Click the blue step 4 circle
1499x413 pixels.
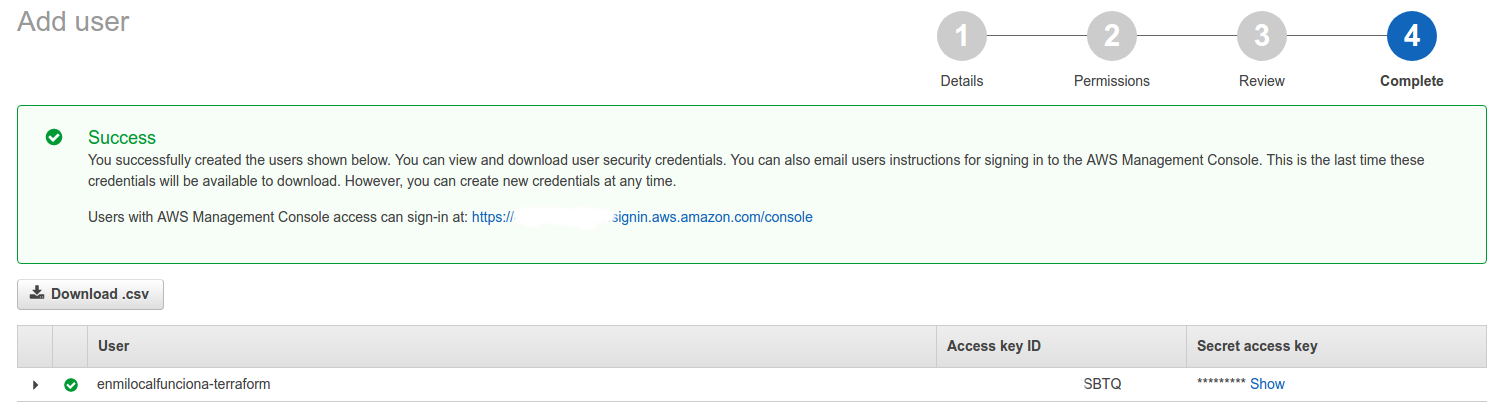(1411, 37)
